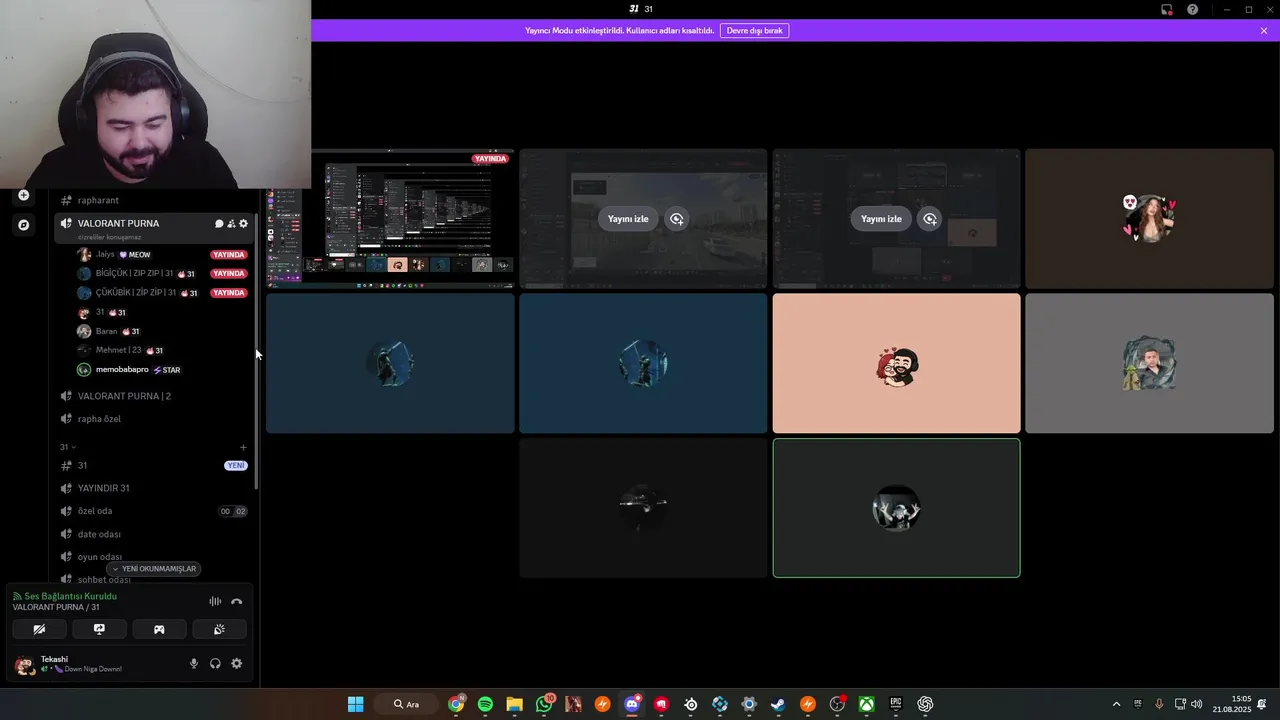Collapse the 31 category chevron

(73, 447)
